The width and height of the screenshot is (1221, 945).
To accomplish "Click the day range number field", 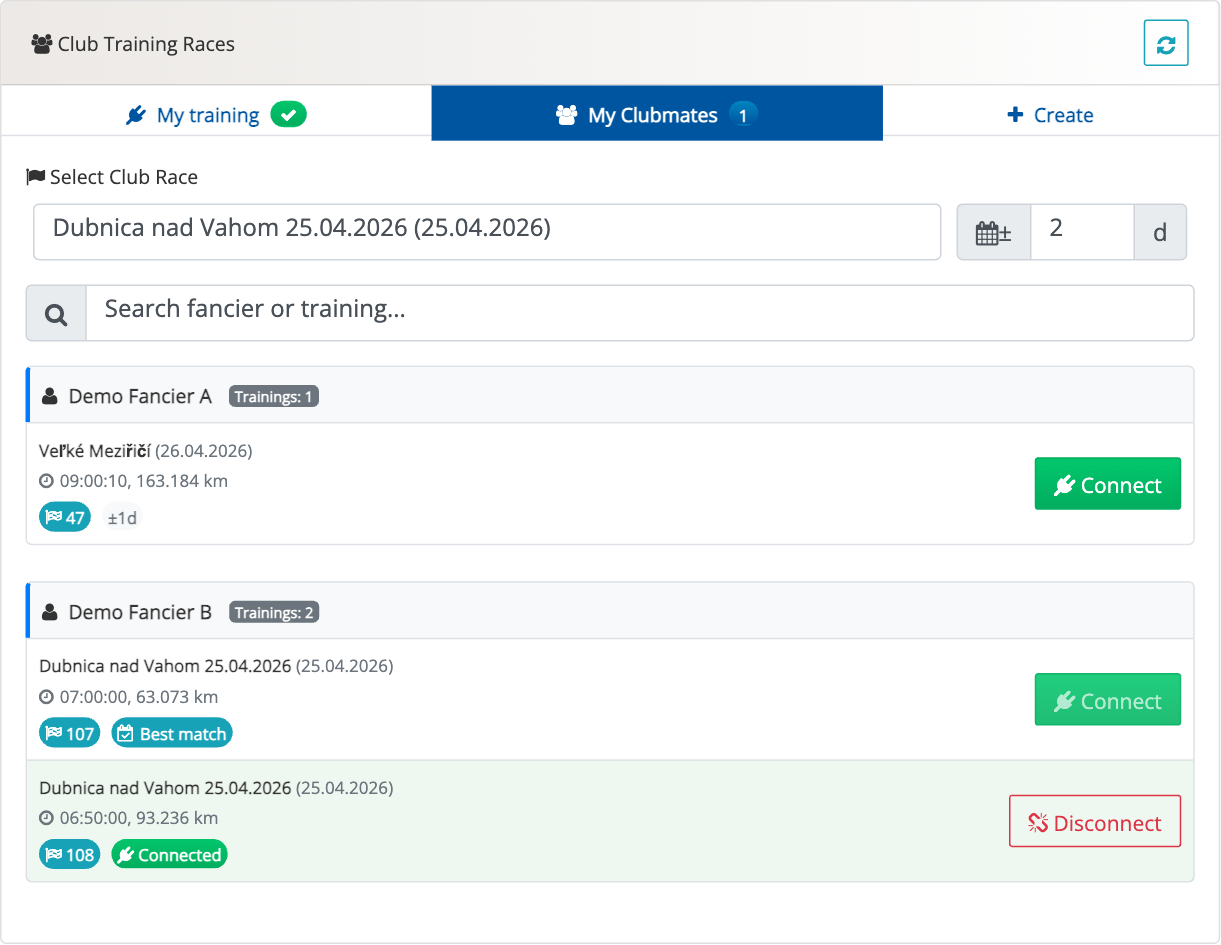I will [1081, 232].
